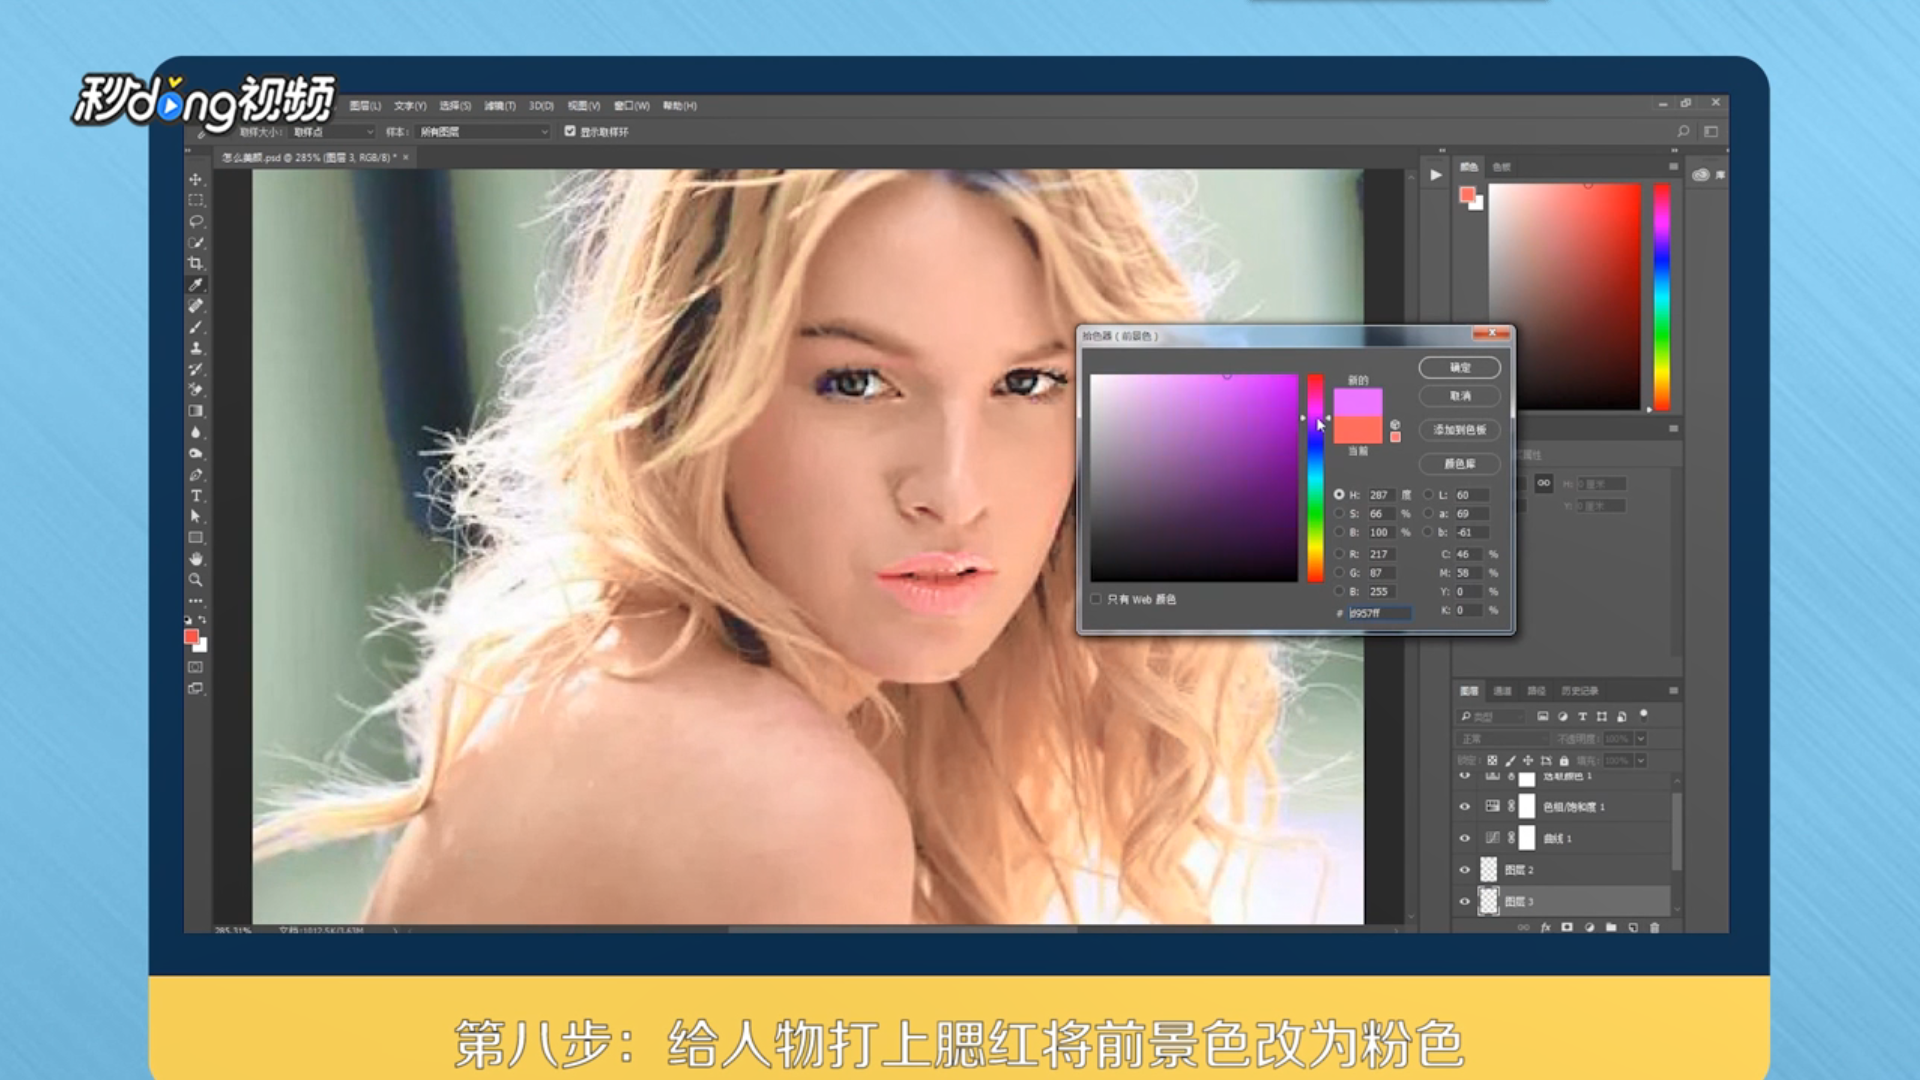The width and height of the screenshot is (1920, 1080).
Task: Pick the Eyedropper tool
Action: 196,285
